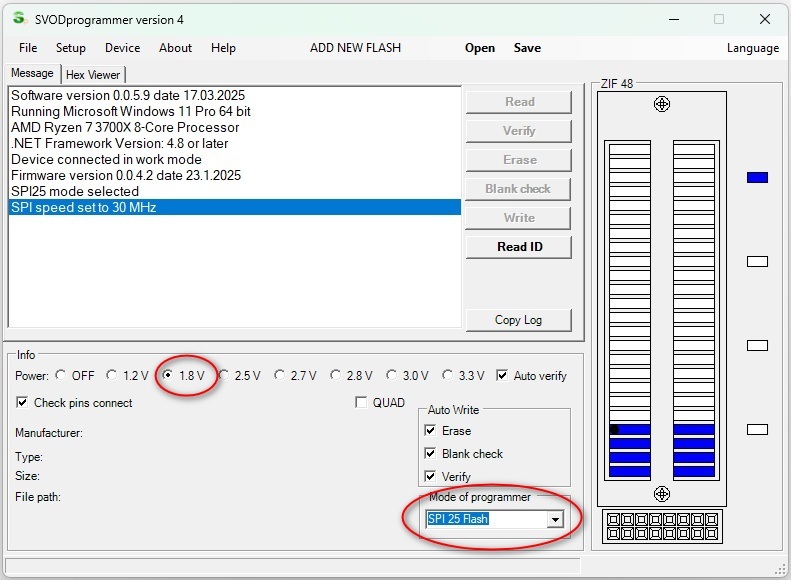Screen dimensions: 791x580
Task: Click the grayed Read button
Action: (x=519, y=102)
